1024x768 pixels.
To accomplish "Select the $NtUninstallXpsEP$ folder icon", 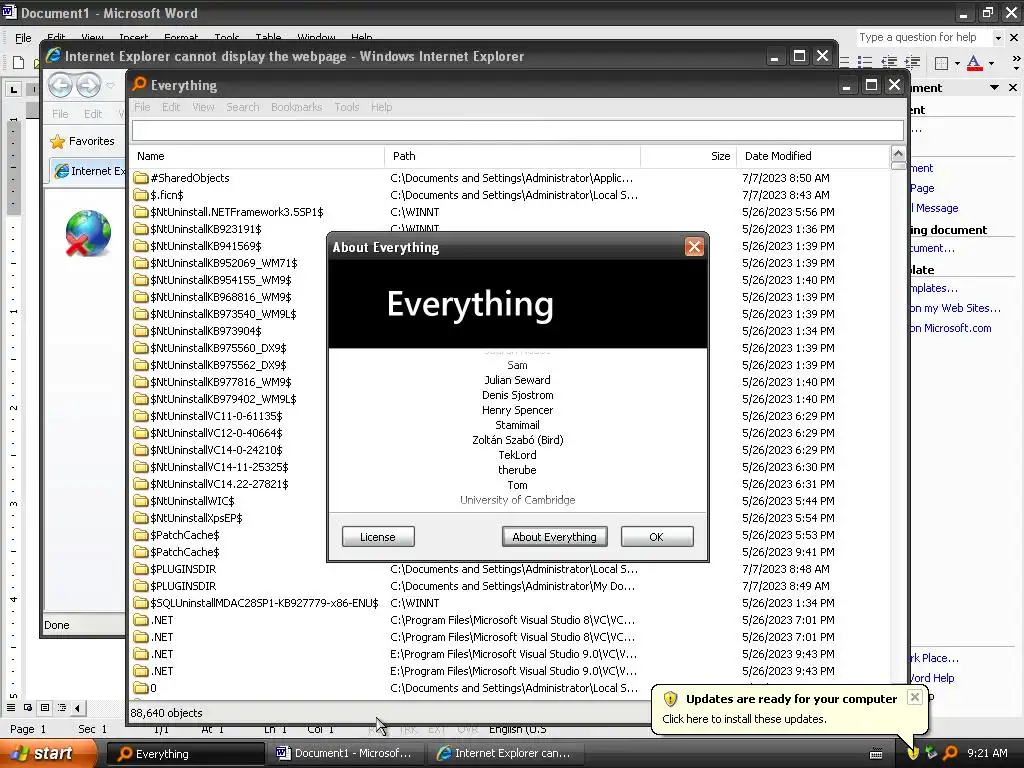I will pos(140,518).
